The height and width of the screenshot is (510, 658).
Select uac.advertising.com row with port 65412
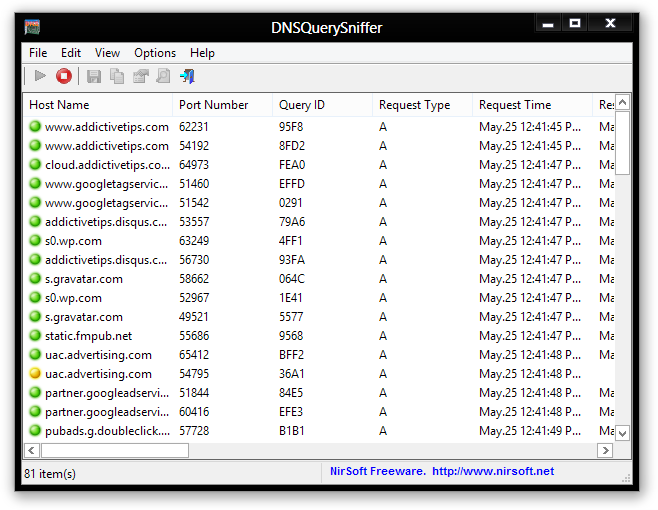tap(319, 355)
